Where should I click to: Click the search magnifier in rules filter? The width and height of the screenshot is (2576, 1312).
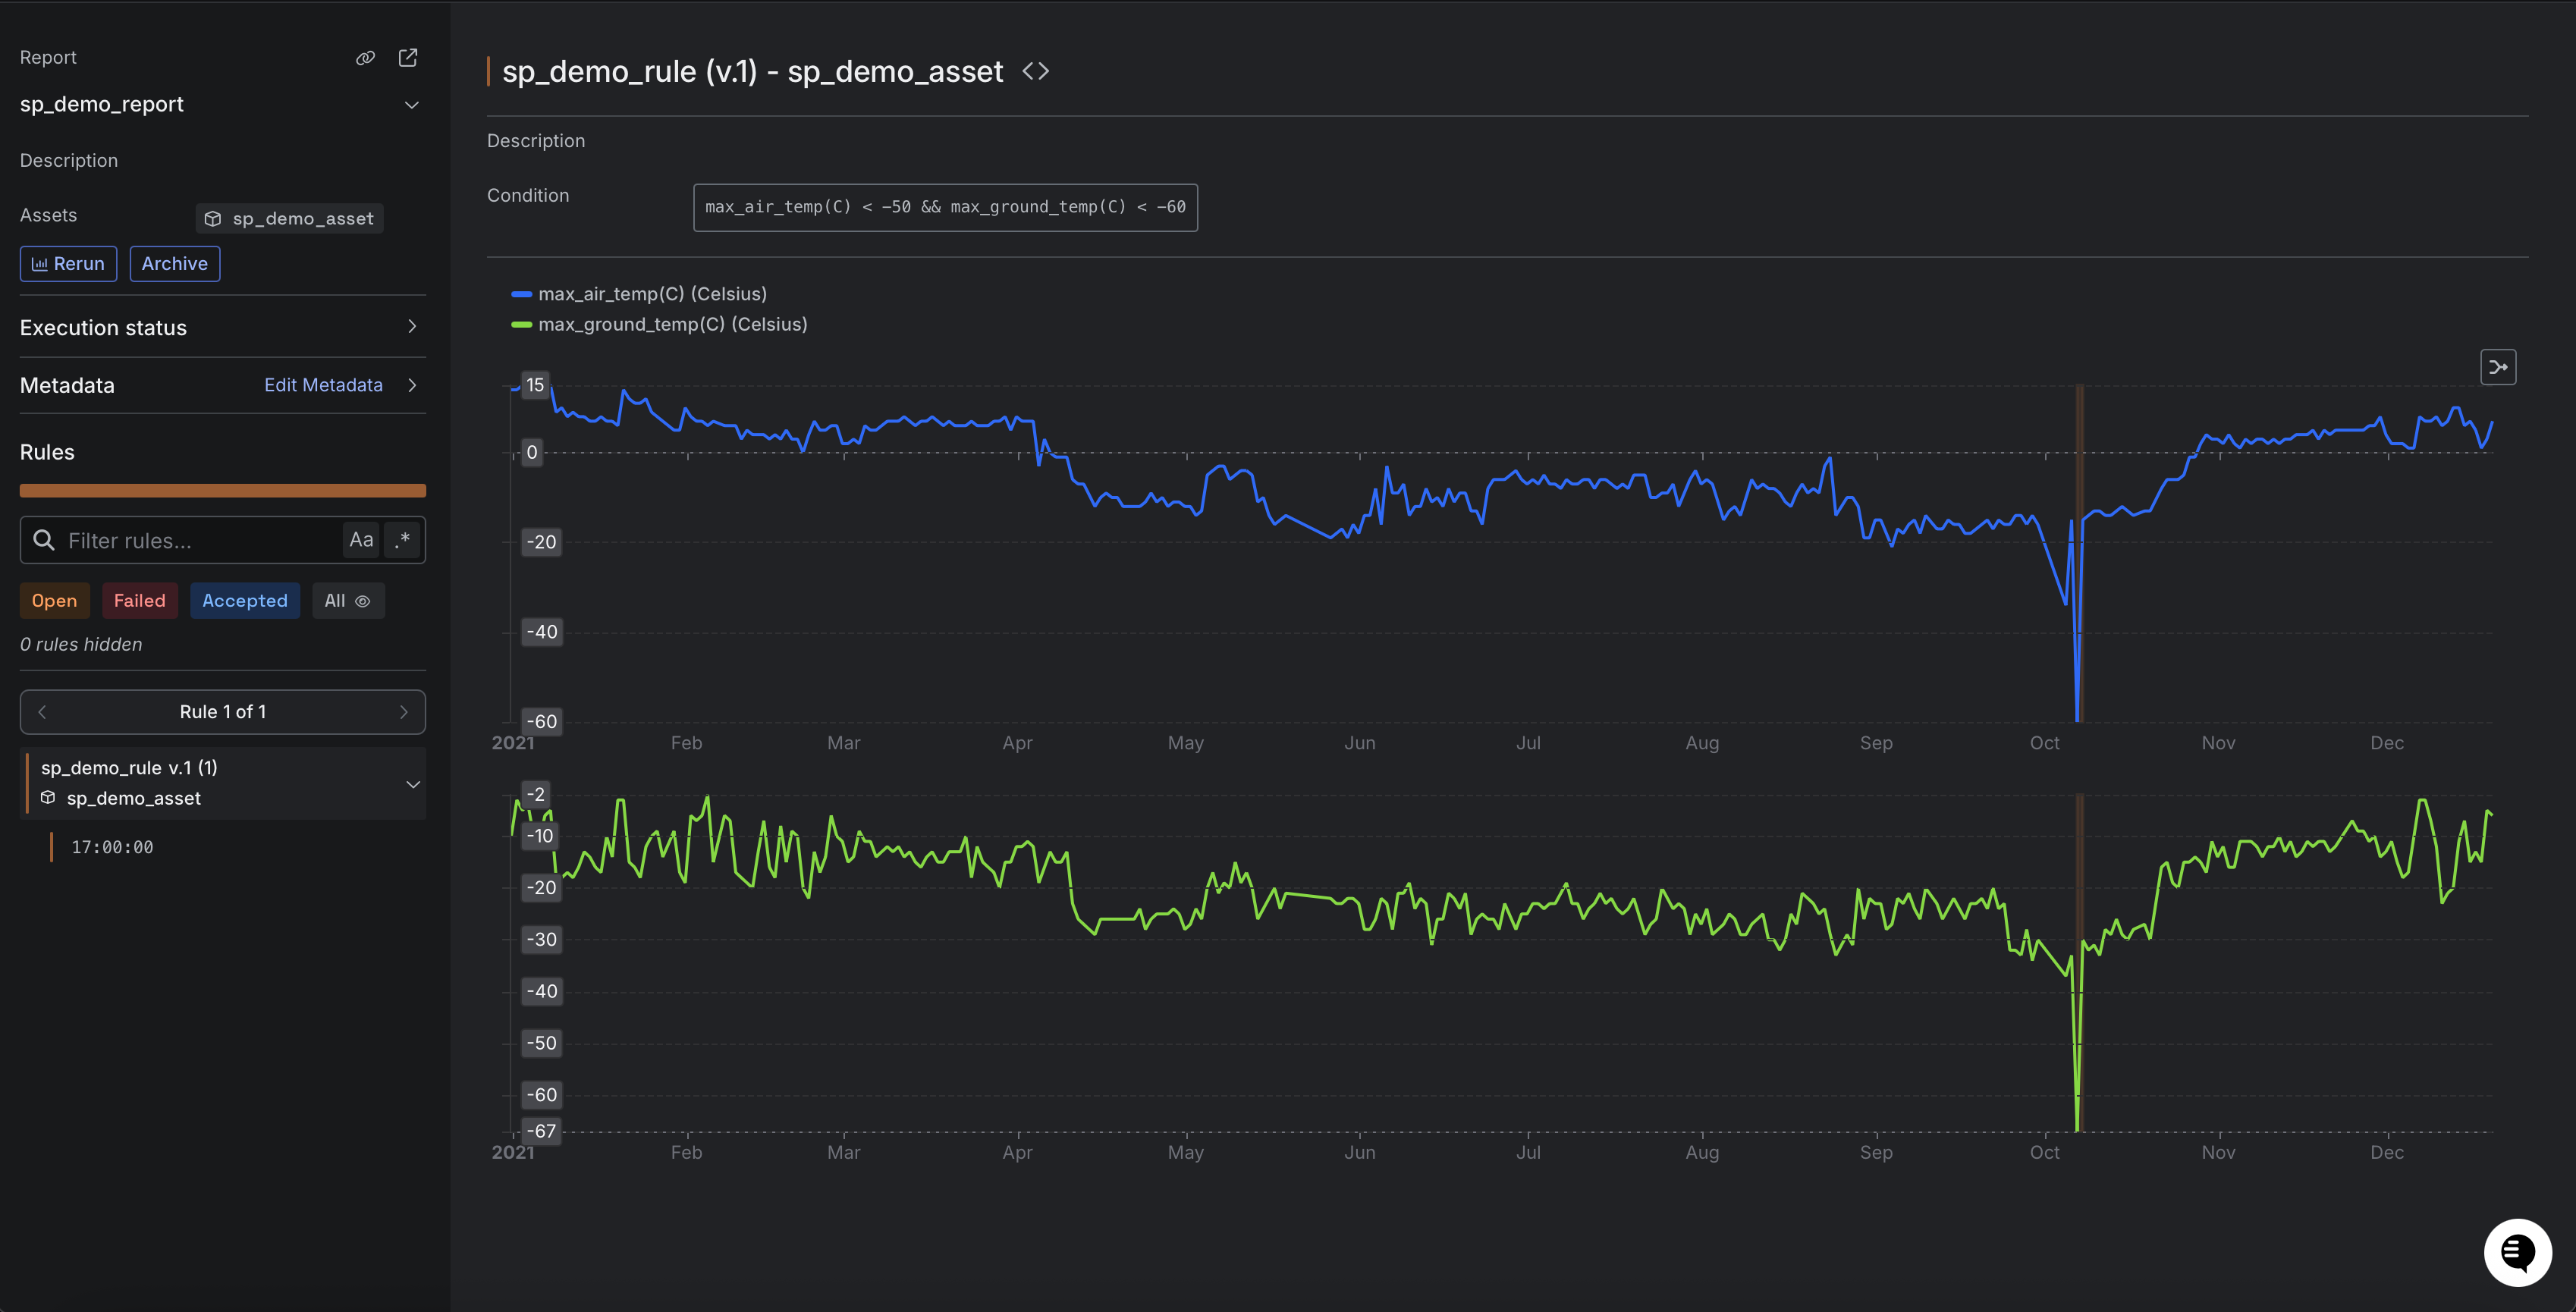pyautogui.click(x=44, y=540)
